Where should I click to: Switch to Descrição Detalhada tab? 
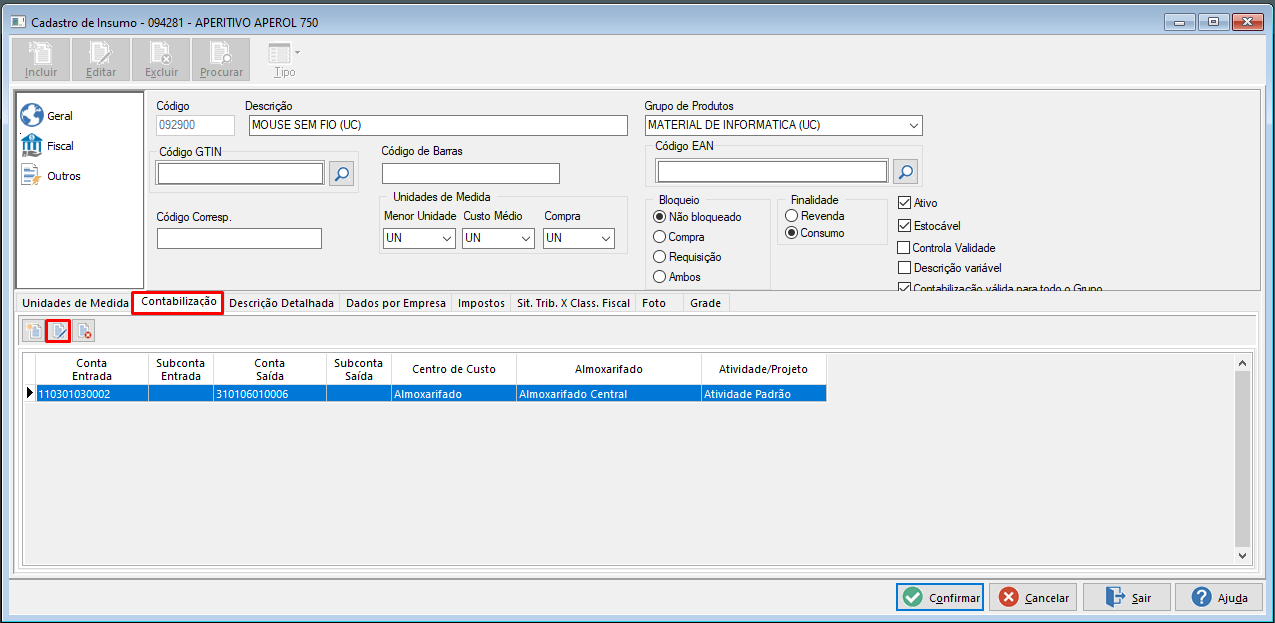[281, 303]
